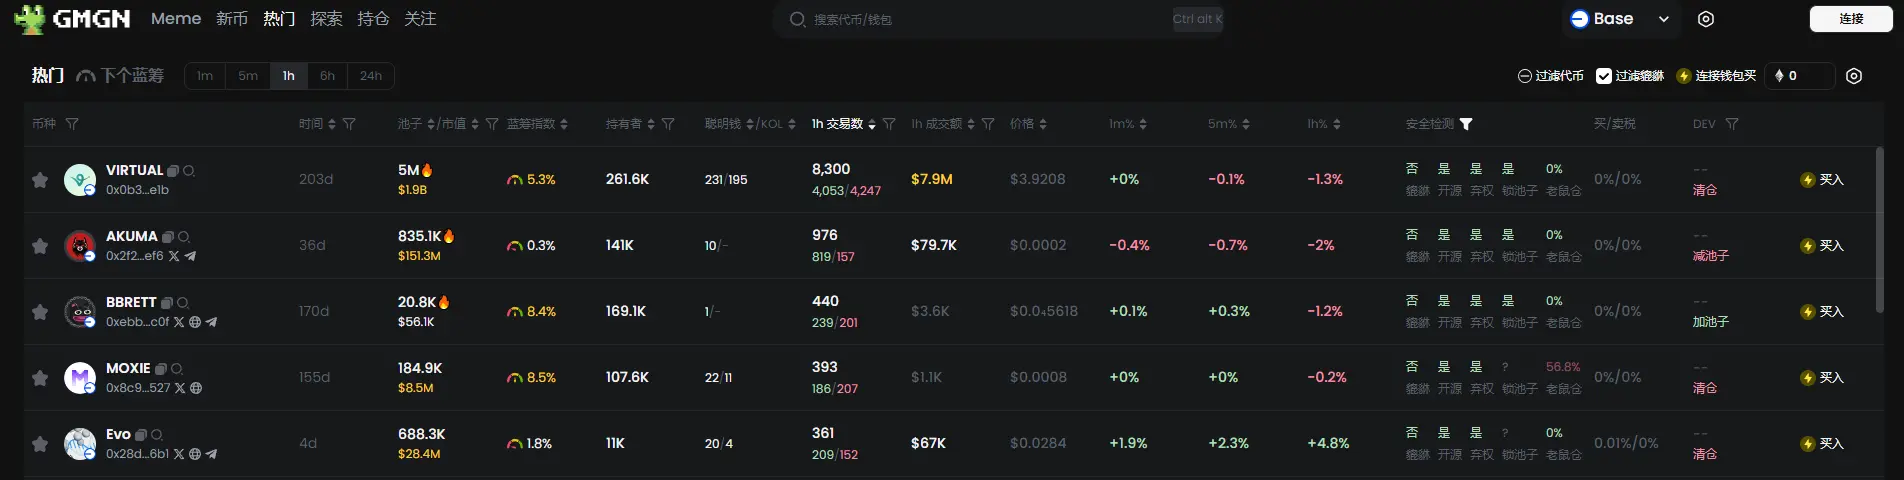Favorite the VIRTUAL token with the star
Screen dimensions: 1904x480
click(x=40, y=180)
